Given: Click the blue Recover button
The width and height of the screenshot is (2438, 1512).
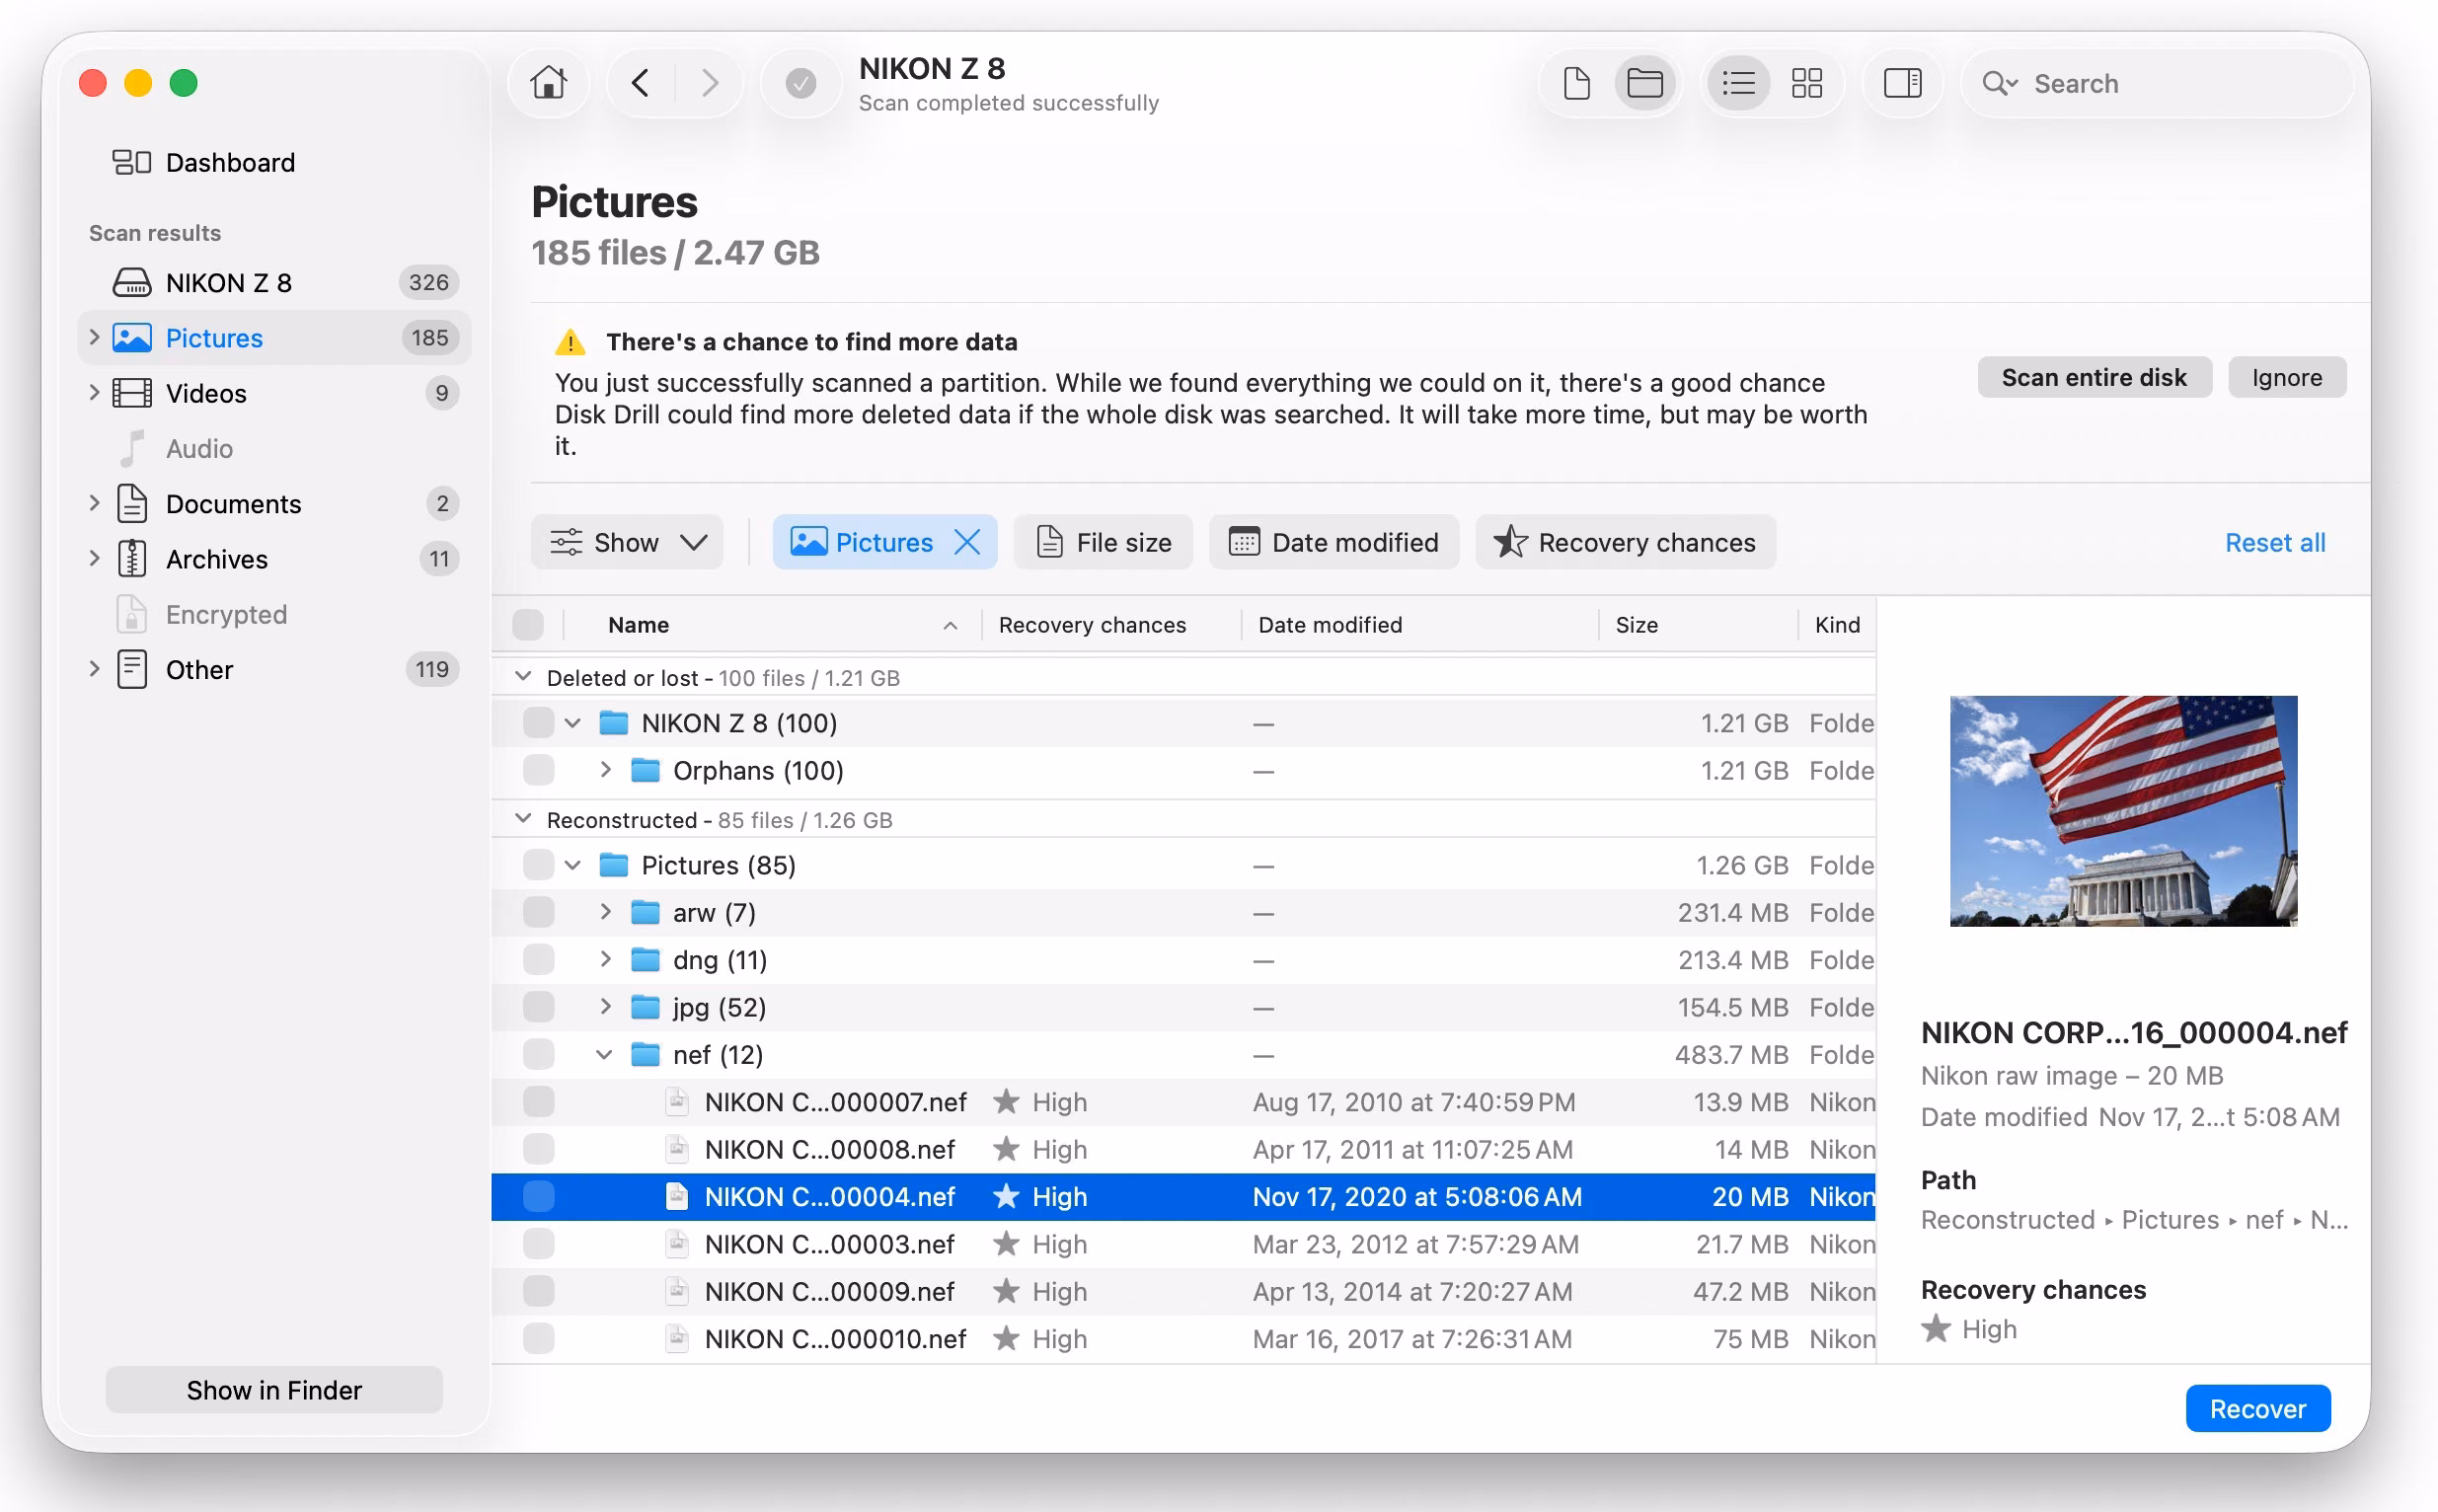Looking at the screenshot, I should [2258, 1408].
